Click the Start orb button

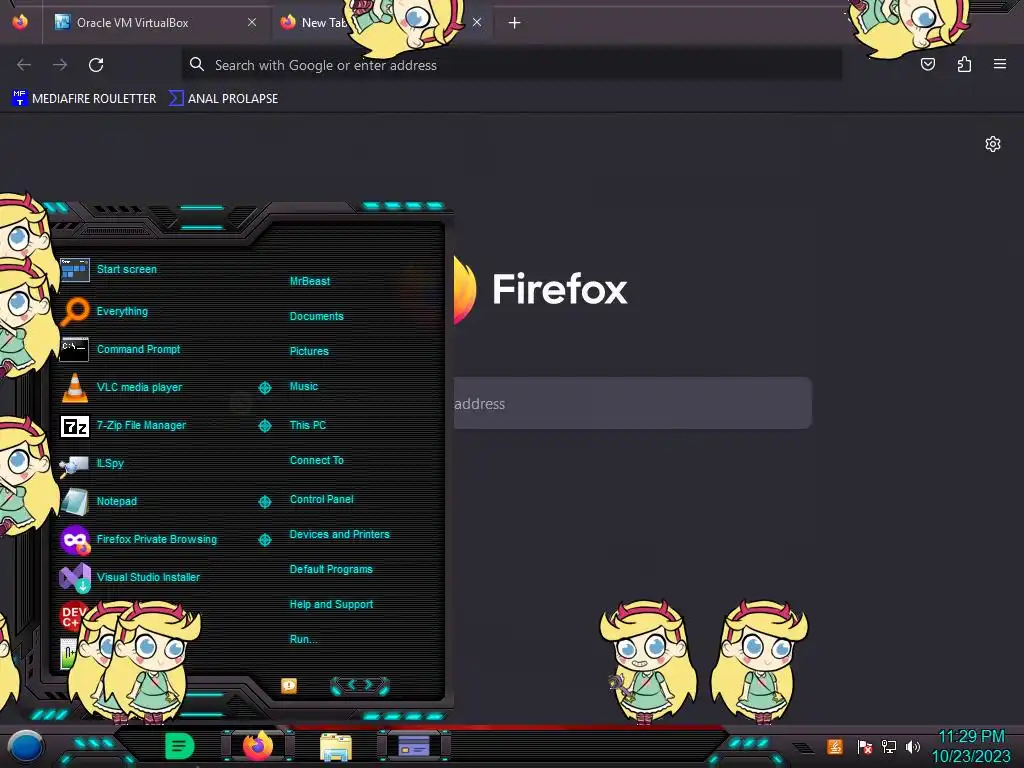pyautogui.click(x=25, y=747)
